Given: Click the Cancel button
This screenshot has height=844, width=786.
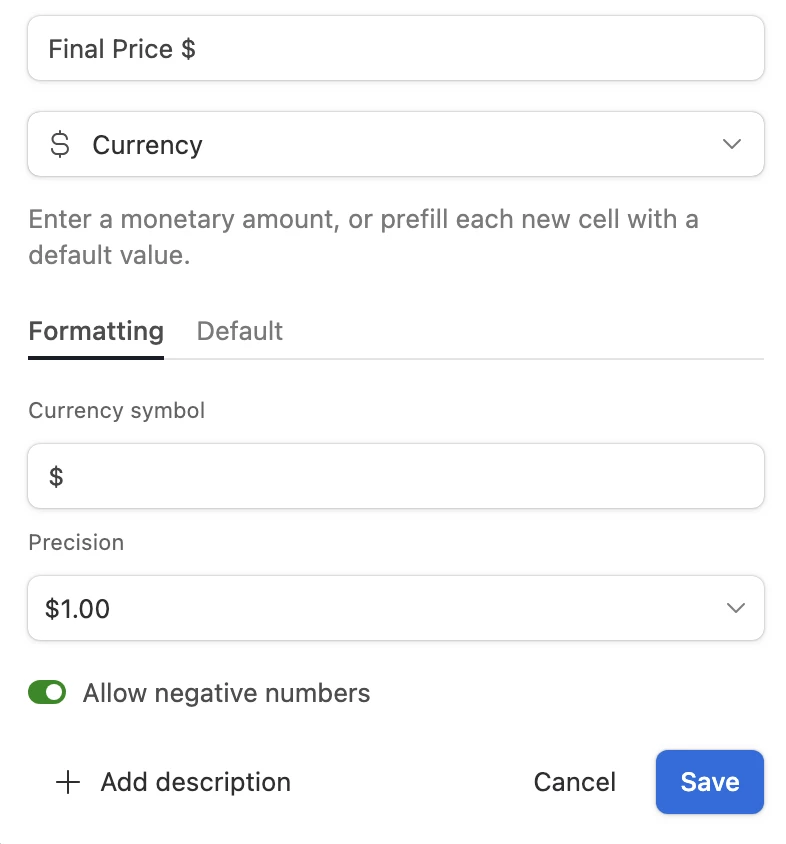Looking at the screenshot, I should coord(575,782).
